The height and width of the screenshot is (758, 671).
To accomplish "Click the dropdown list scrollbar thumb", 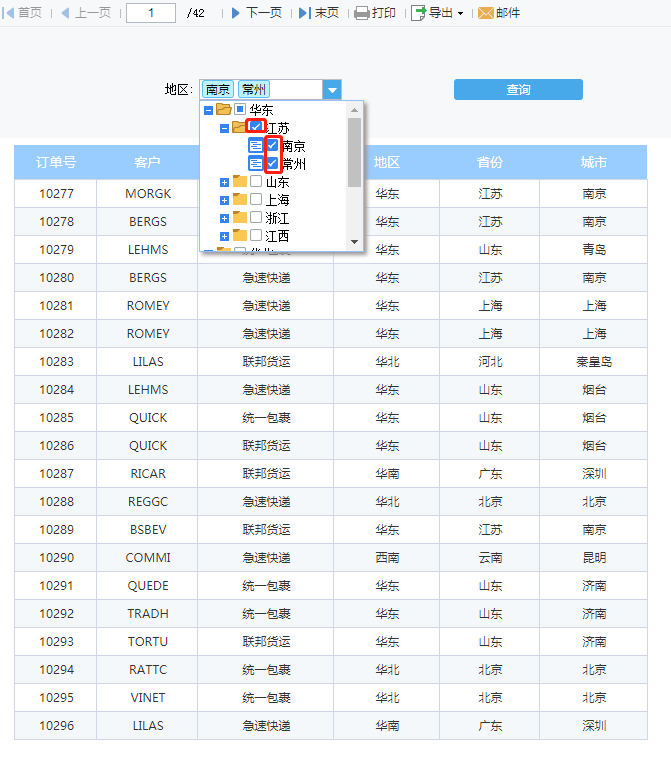I will pos(354,152).
